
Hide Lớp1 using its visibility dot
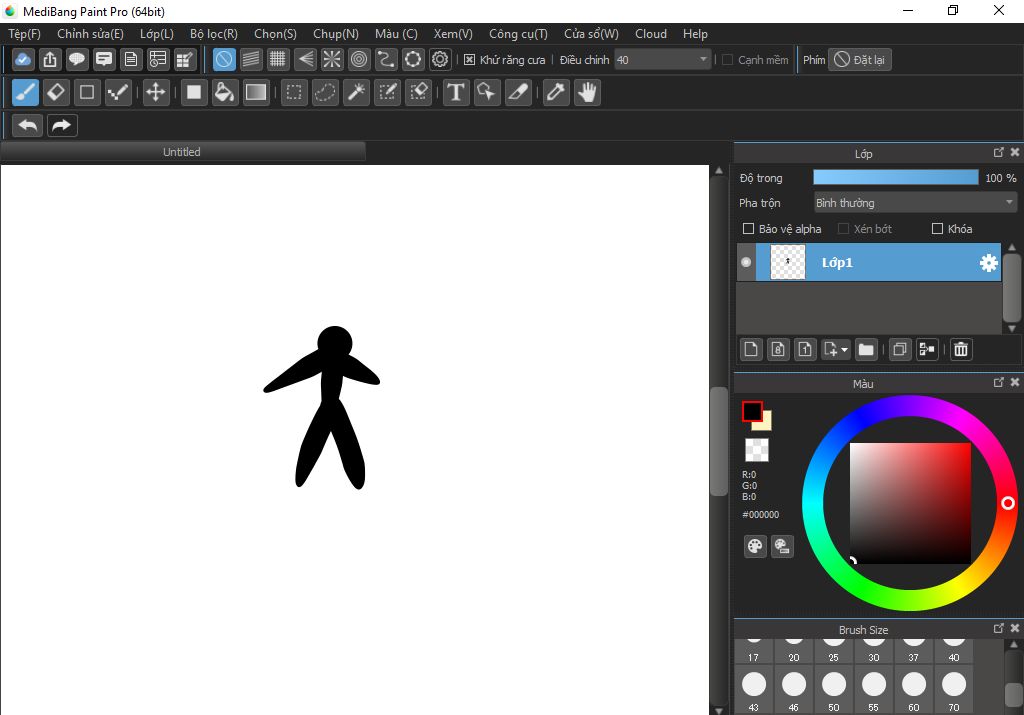746,263
